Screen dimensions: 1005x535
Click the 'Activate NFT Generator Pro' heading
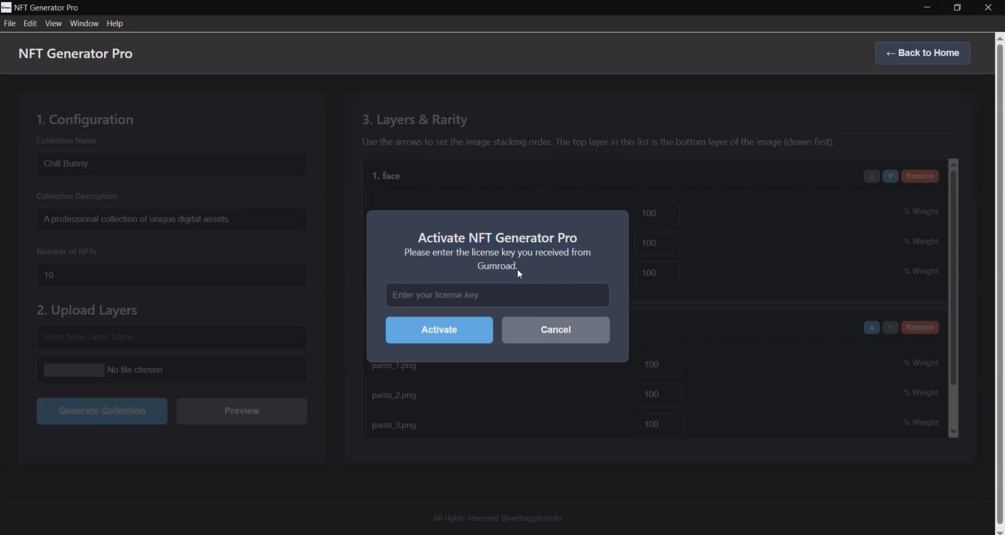point(497,238)
